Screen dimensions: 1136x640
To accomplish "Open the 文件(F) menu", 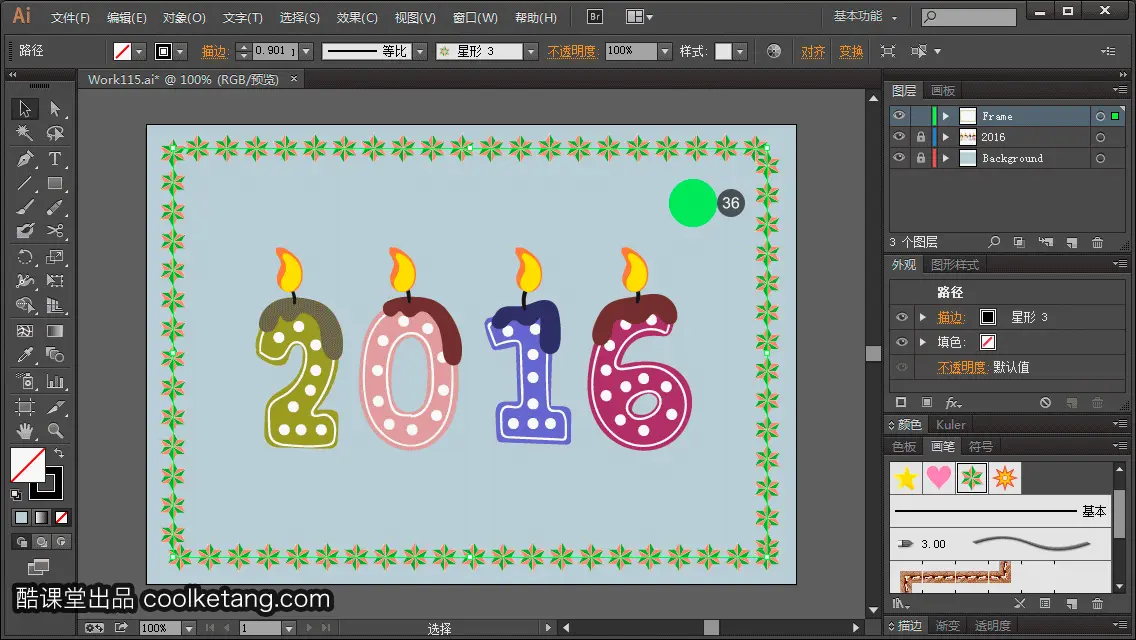I will click(x=70, y=17).
